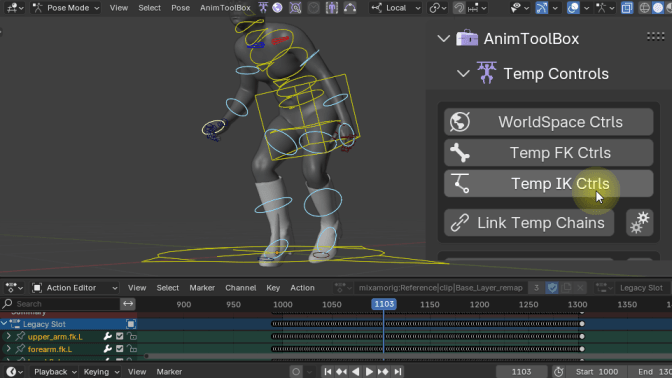
Task: Expand the upper_arm.fk.L channel
Action: pyautogui.click(x=9, y=336)
